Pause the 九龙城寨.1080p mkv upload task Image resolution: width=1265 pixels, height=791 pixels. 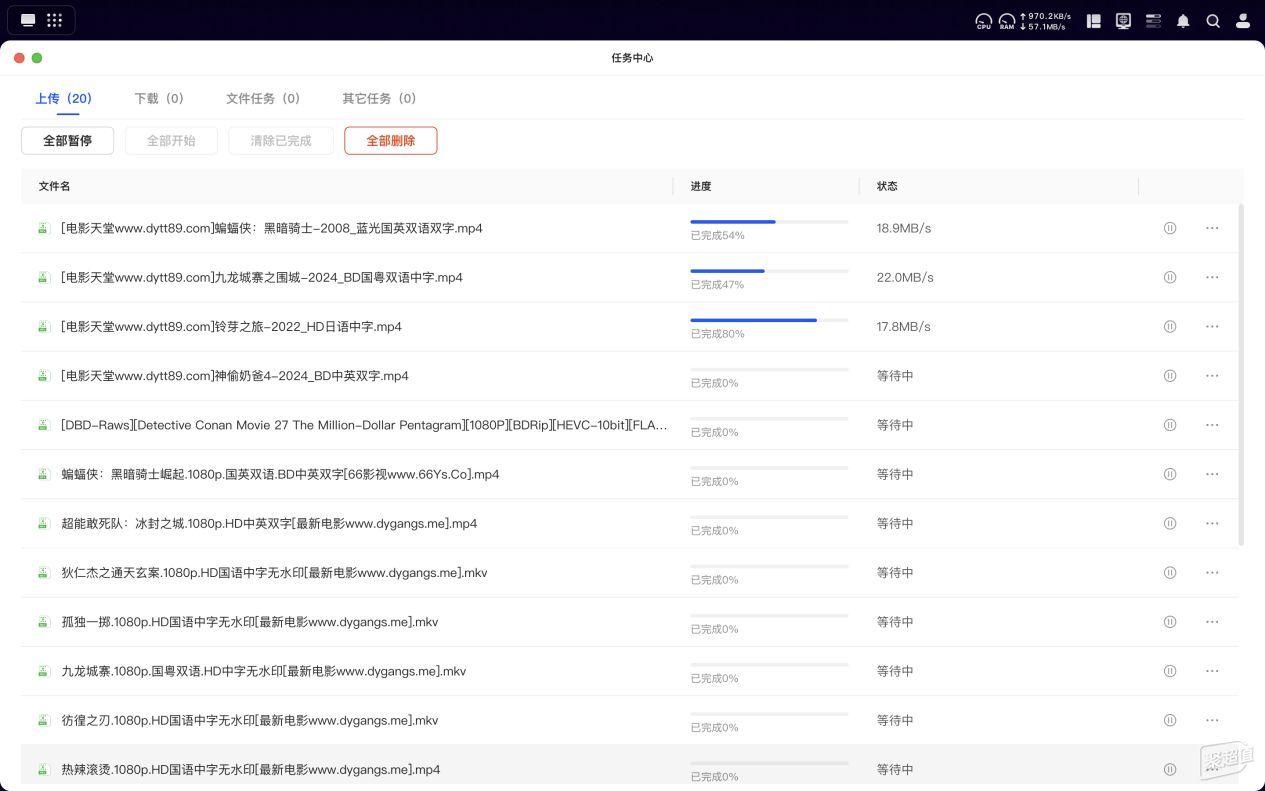click(x=1170, y=671)
